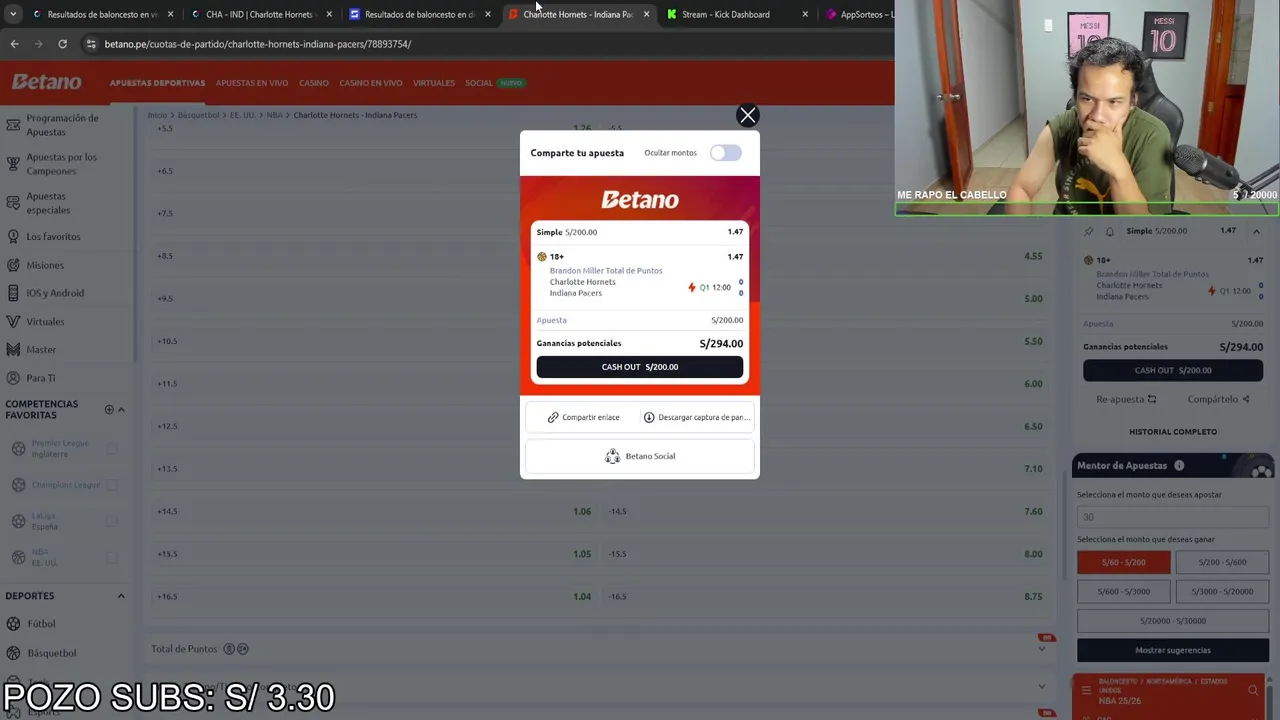Image resolution: width=1280 pixels, height=720 pixels.
Task: Click Misiones target icon
Action: click(x=13, y=265)
